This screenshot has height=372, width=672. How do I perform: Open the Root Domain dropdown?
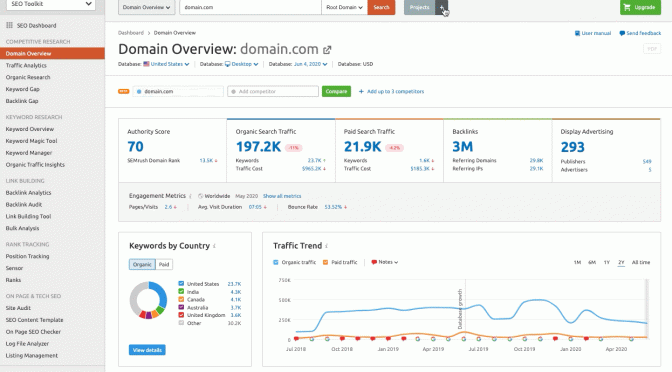pyautogui.click(x=345, y=7)
